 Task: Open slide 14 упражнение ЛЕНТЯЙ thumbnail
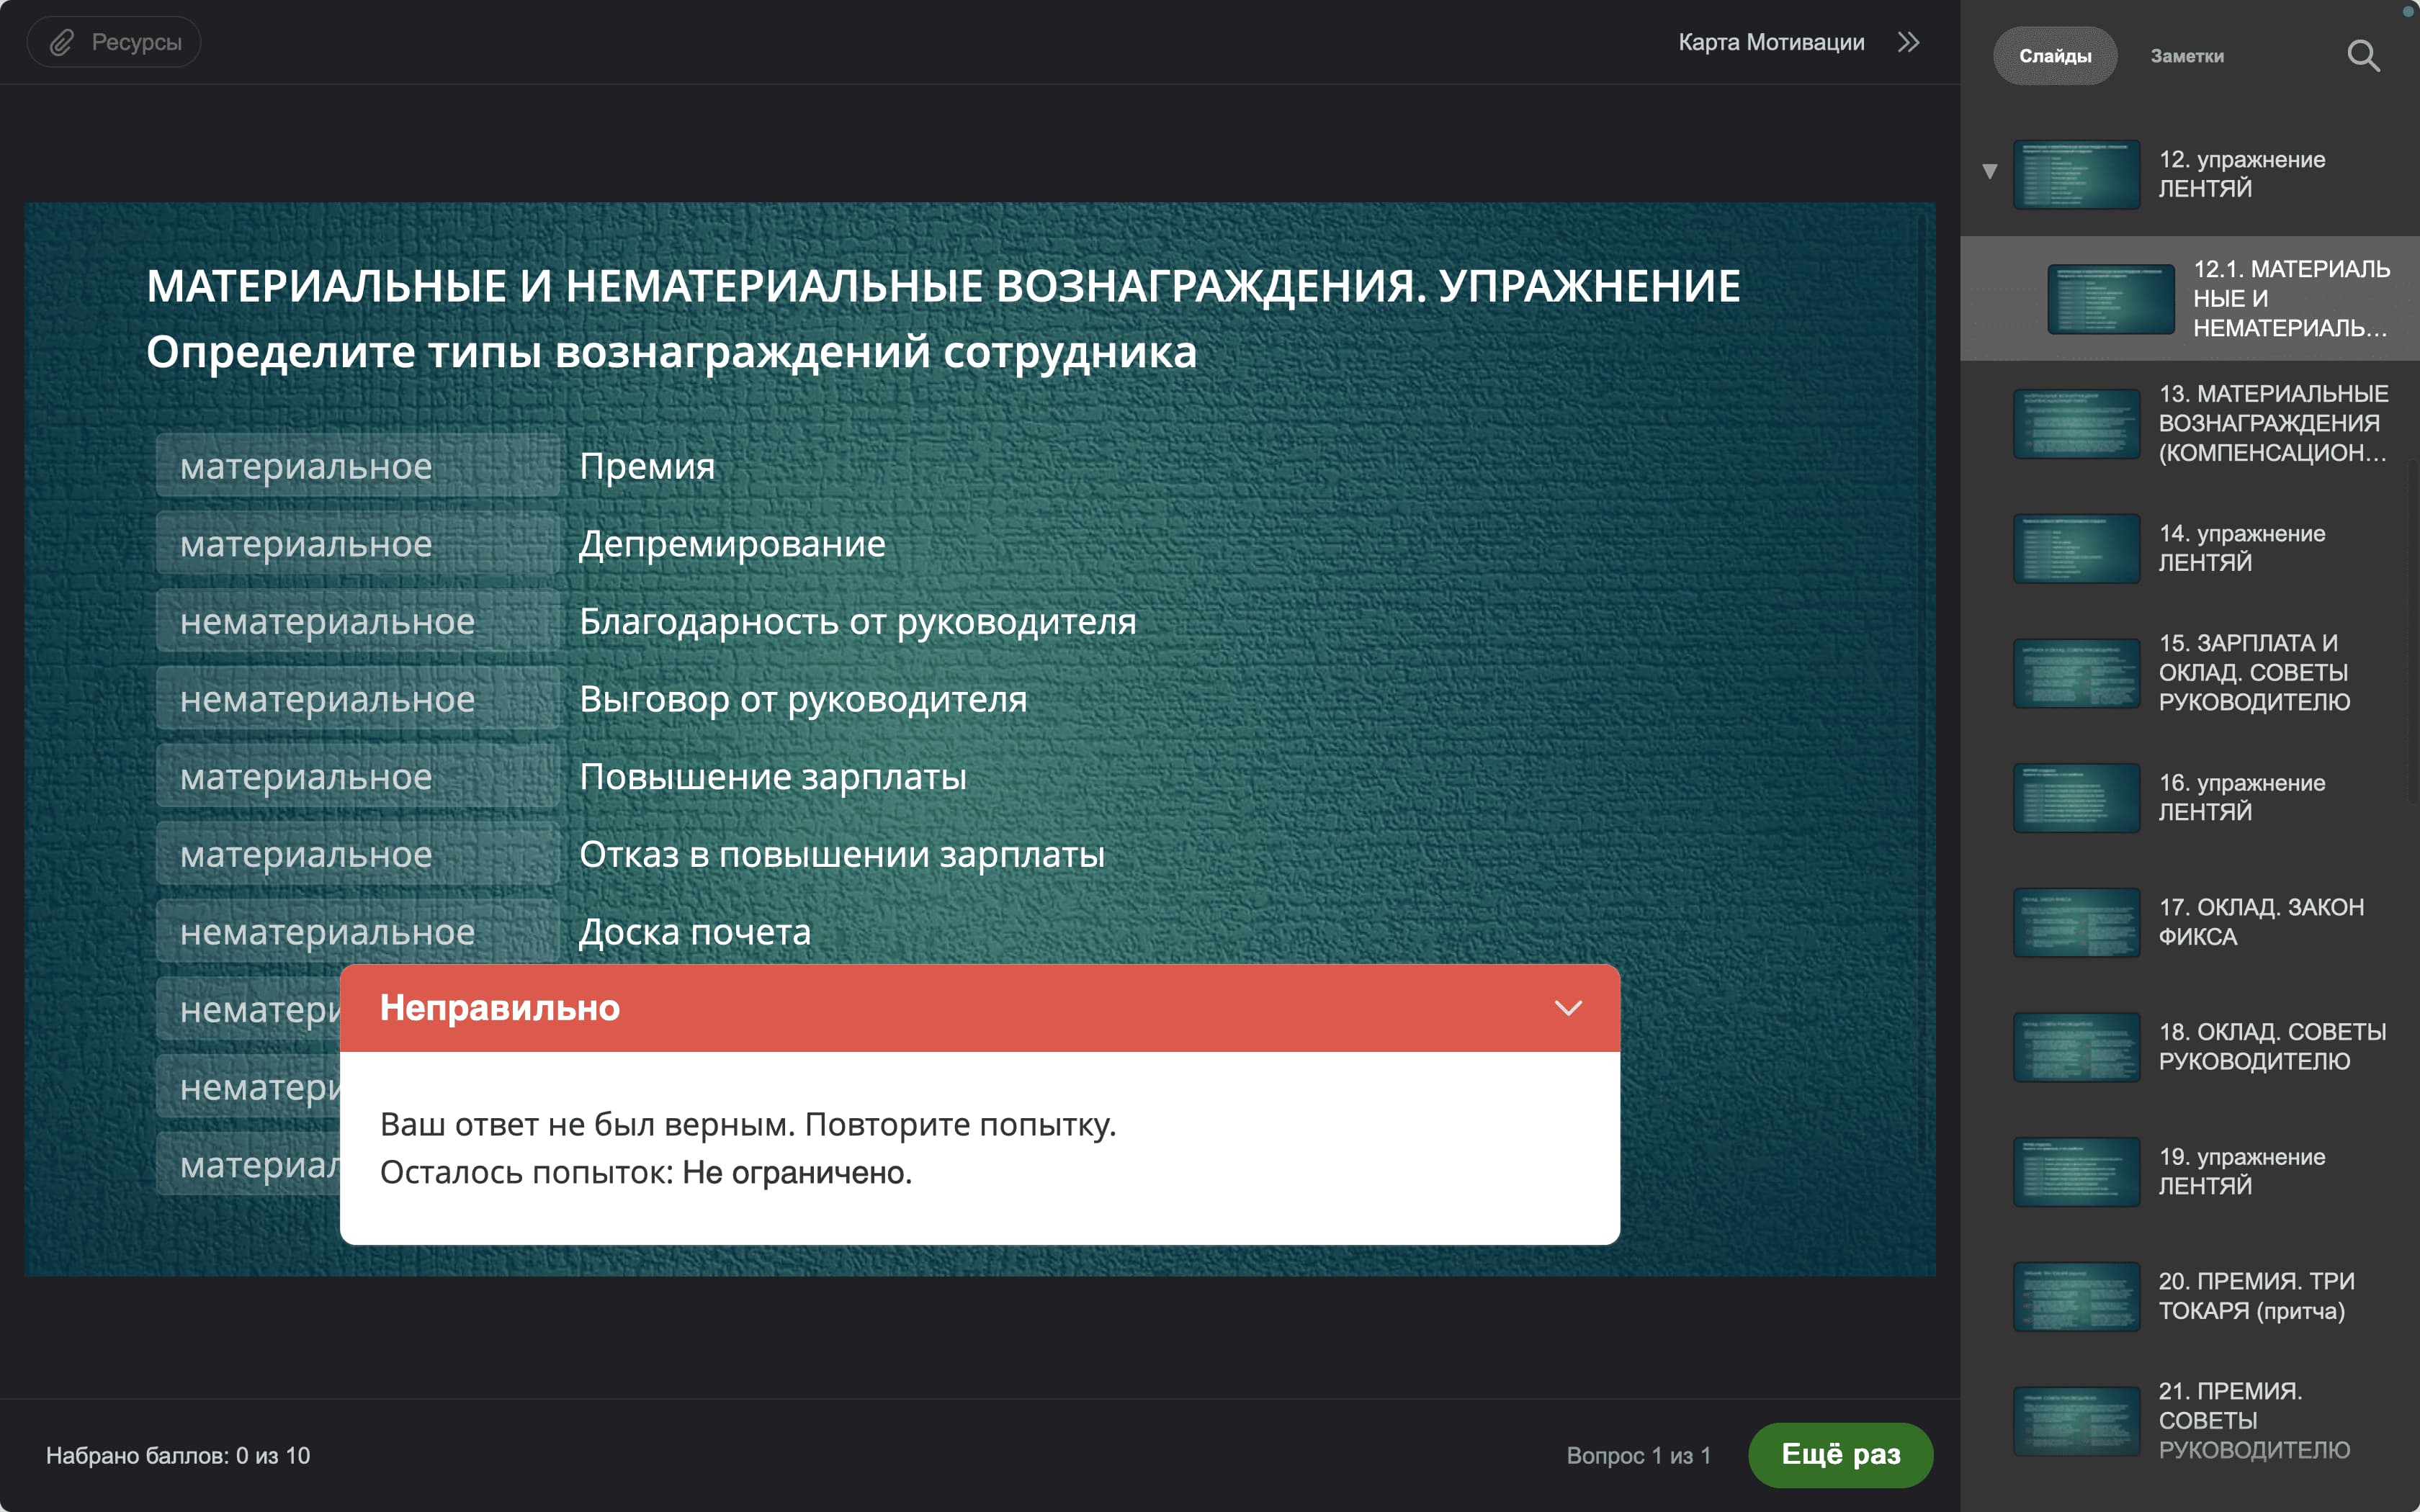point(2076,549)
